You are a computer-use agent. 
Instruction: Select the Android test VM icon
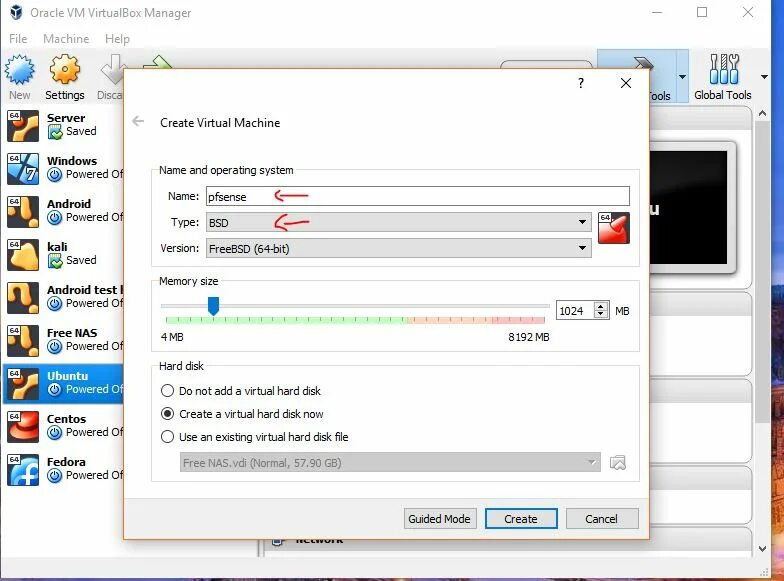coord(23,298)
